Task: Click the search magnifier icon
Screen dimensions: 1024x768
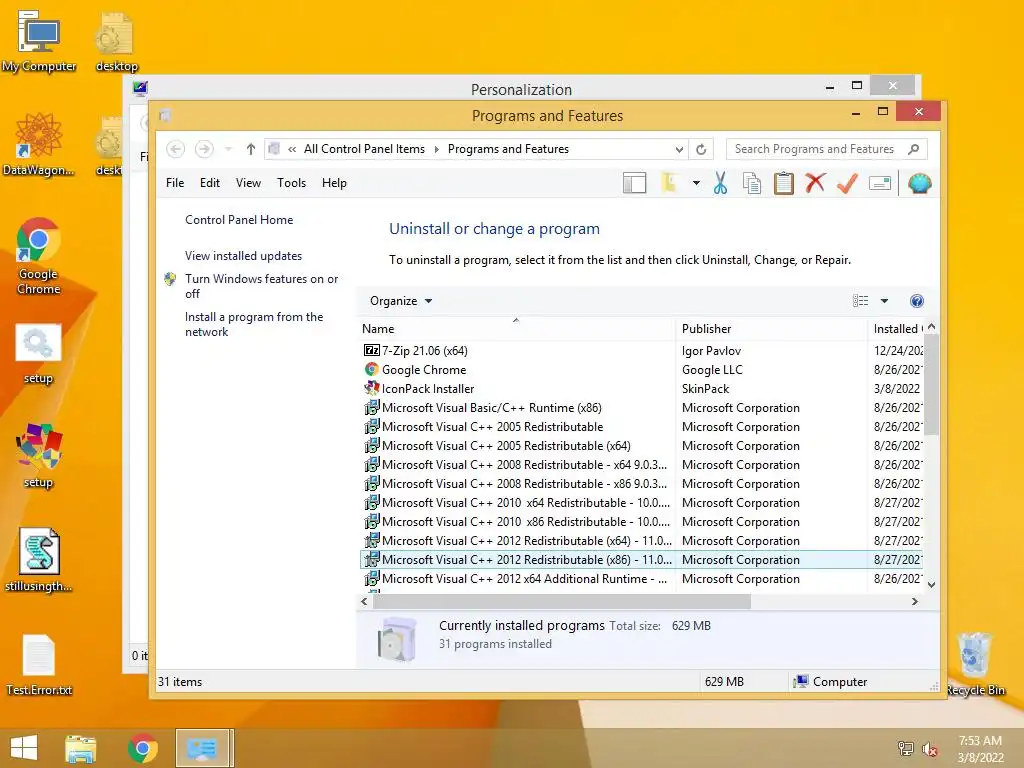Action: (914, 149)
